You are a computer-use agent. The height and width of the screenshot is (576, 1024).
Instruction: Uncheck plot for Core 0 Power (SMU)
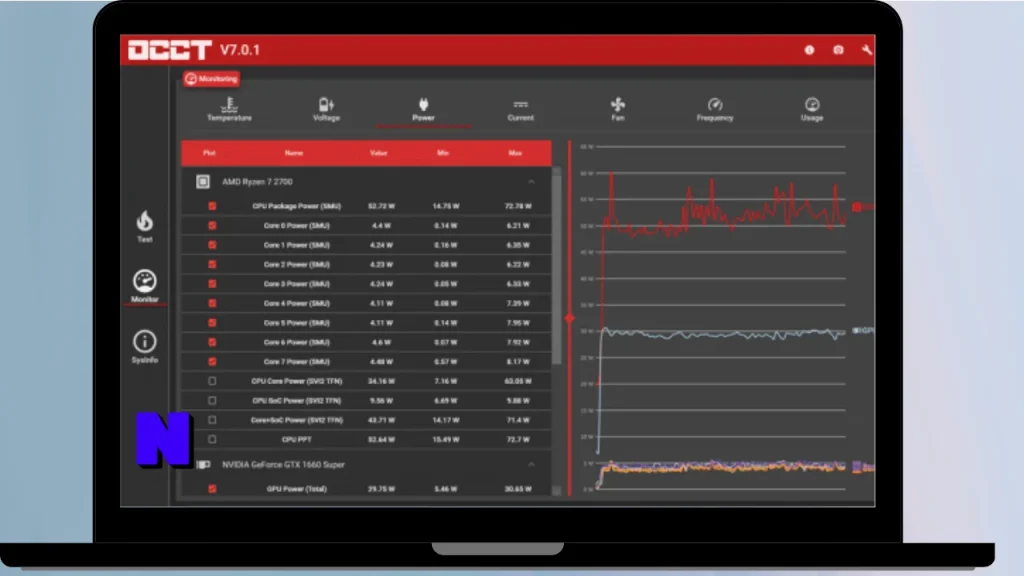[x=212, y=226]
